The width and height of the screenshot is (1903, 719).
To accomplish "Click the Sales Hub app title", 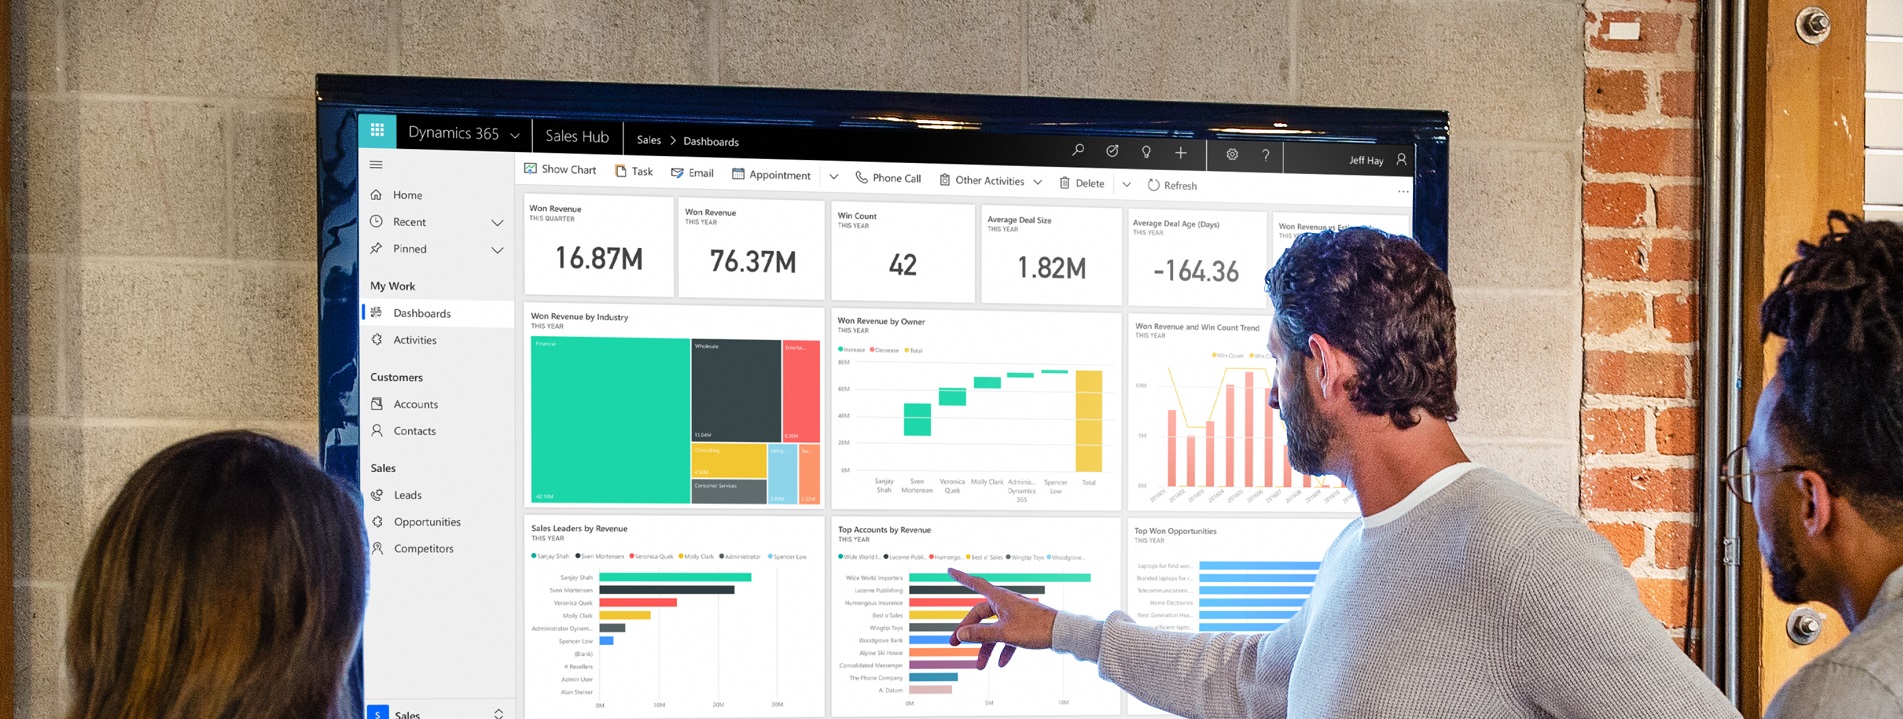I will click(577, 136).
